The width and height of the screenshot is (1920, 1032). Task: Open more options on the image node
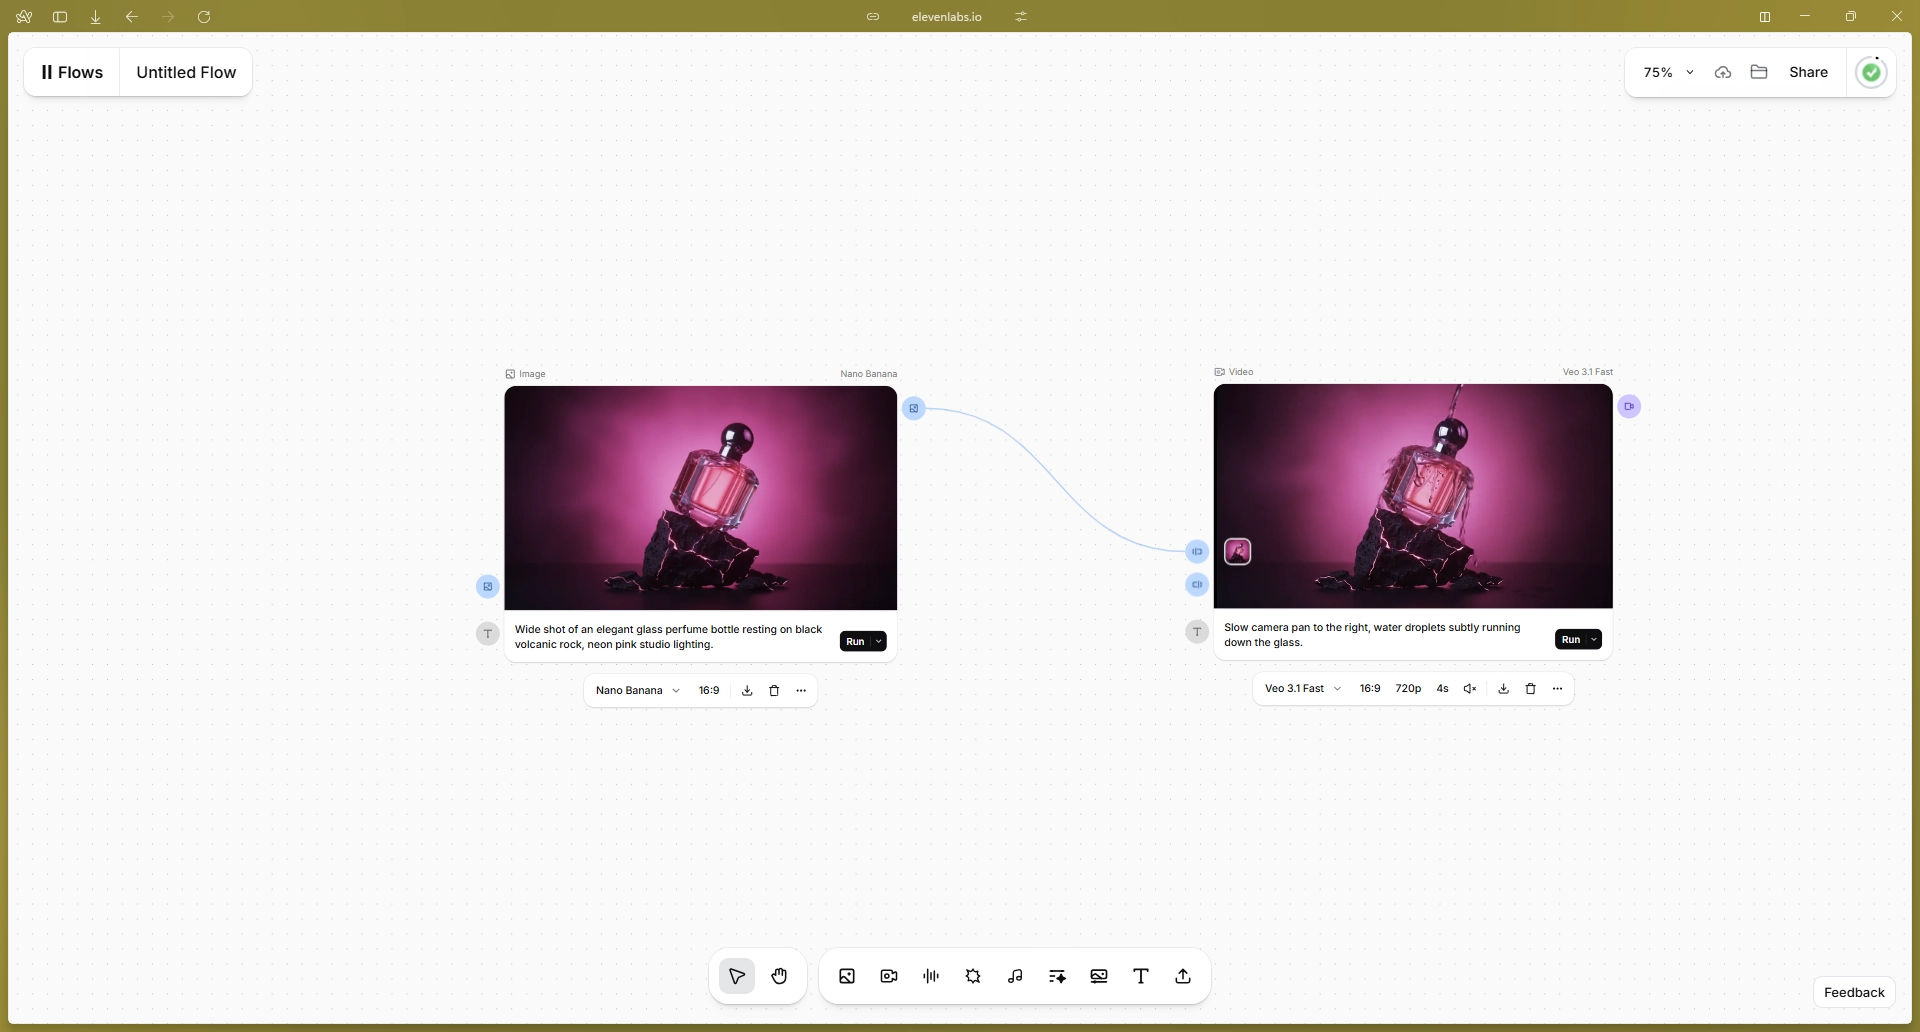click(801, 691)
